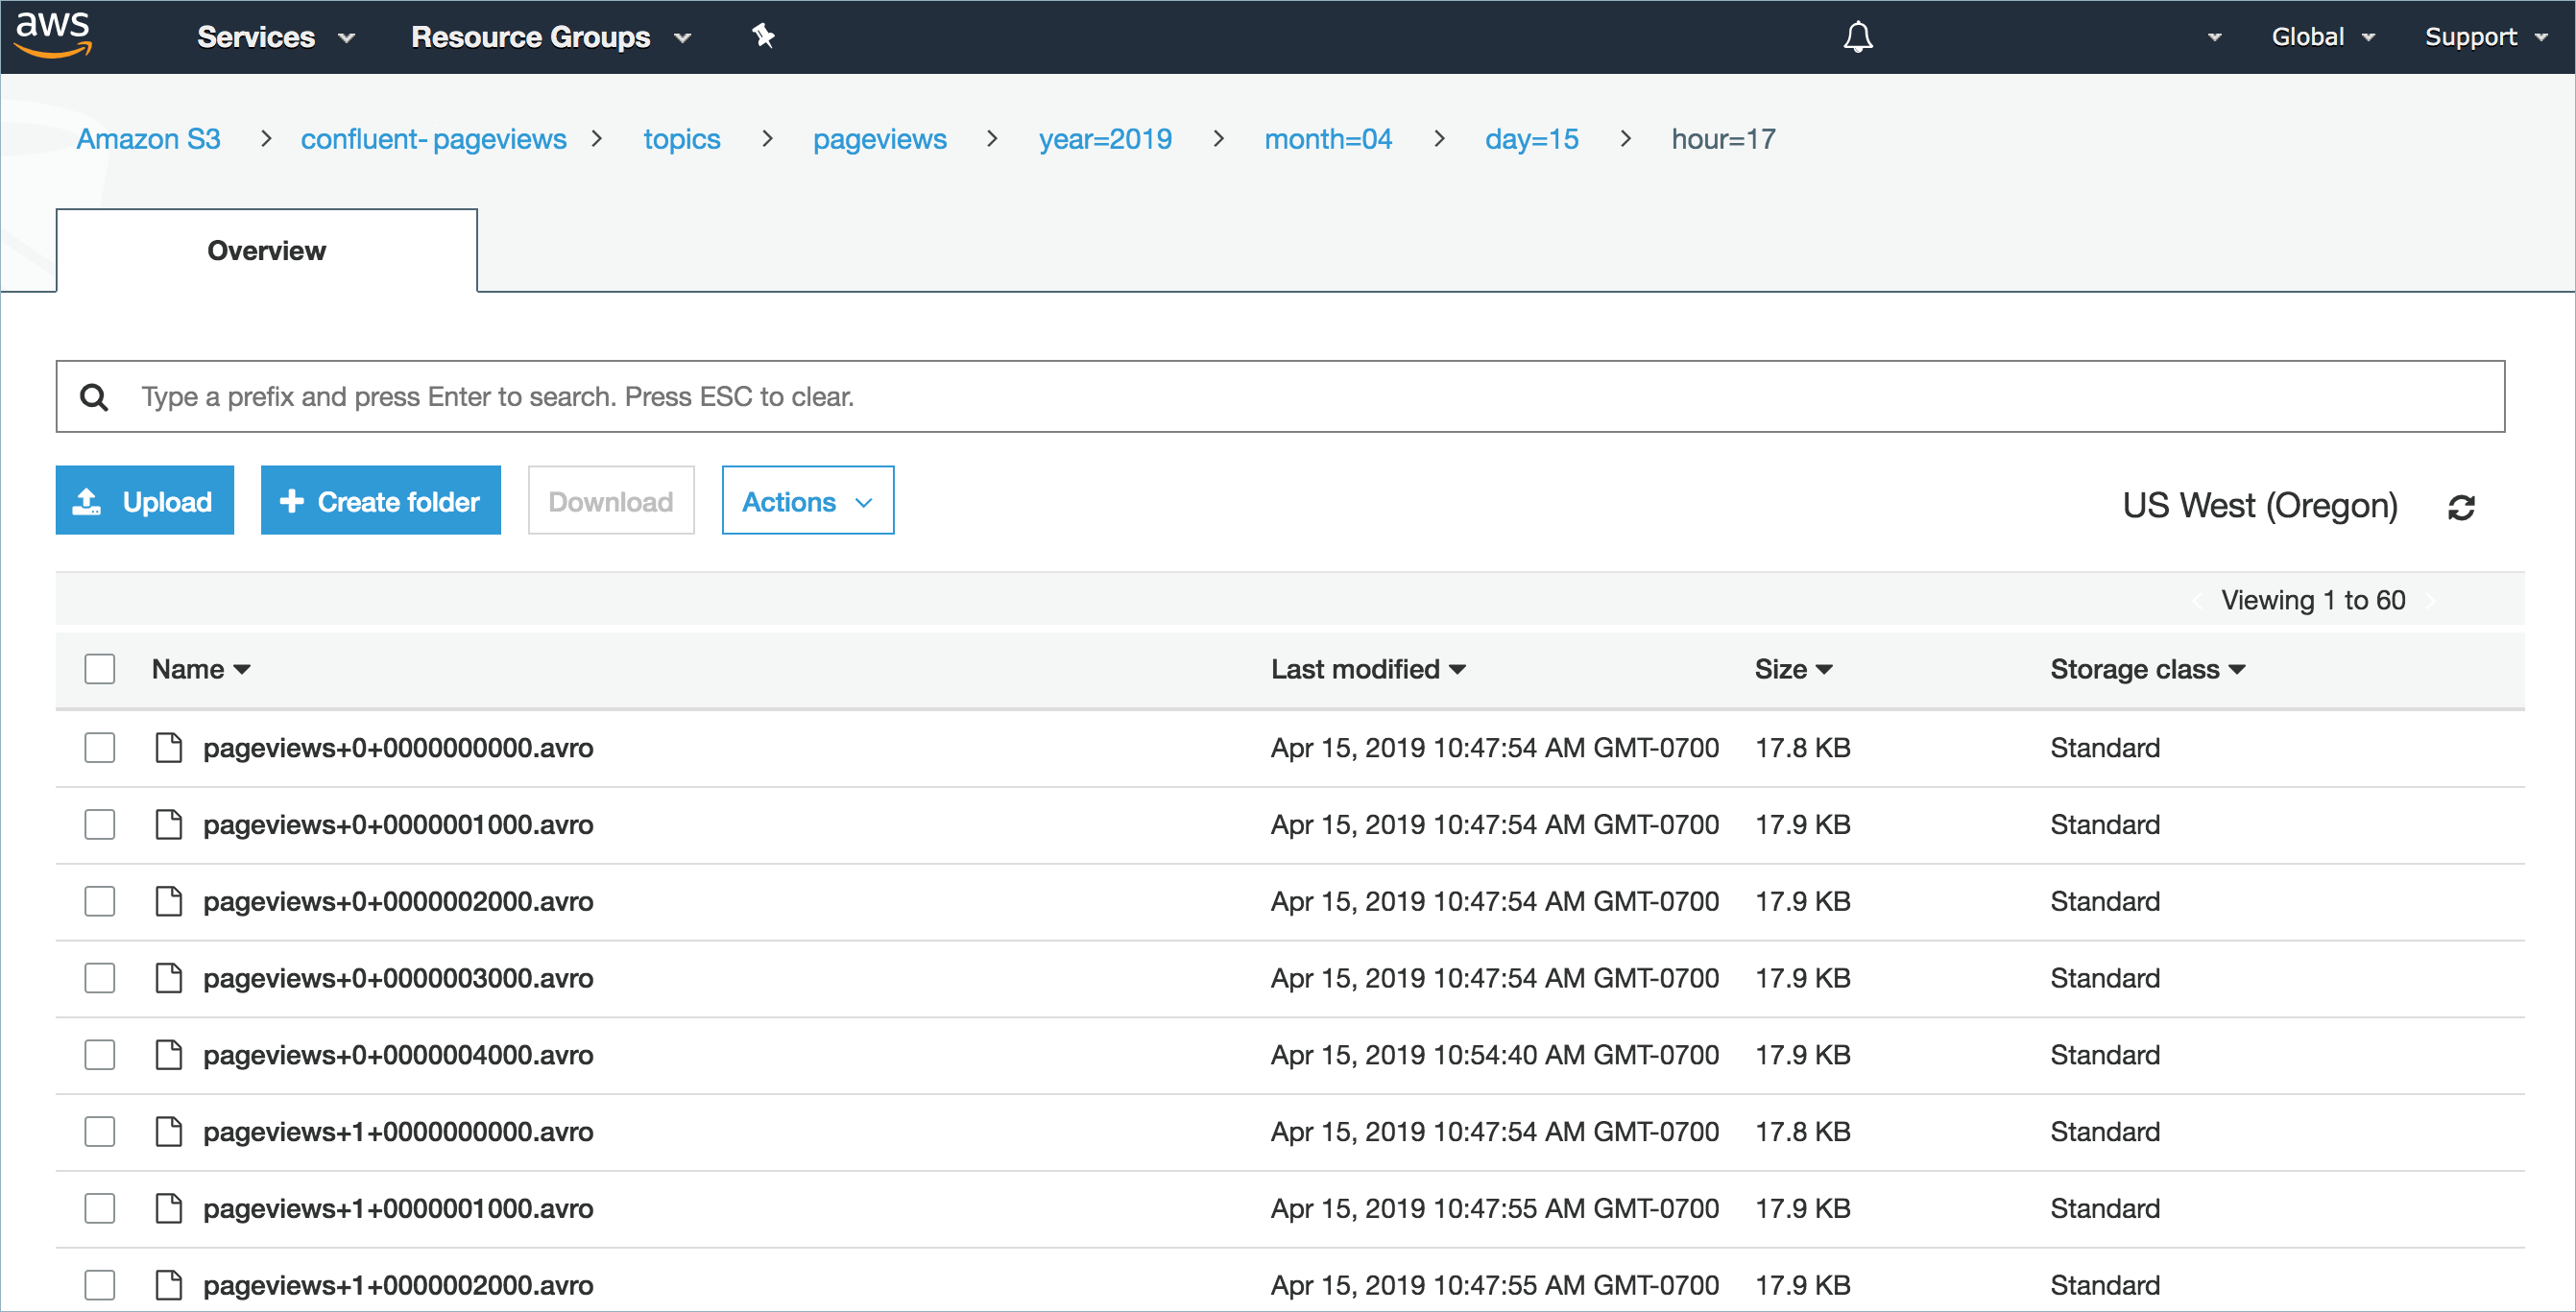The width and height of the screenshot is (2576, 1312).
Task: Check the box for pageviews+1+0000000000.avro
Action: tap(99, 1131)
